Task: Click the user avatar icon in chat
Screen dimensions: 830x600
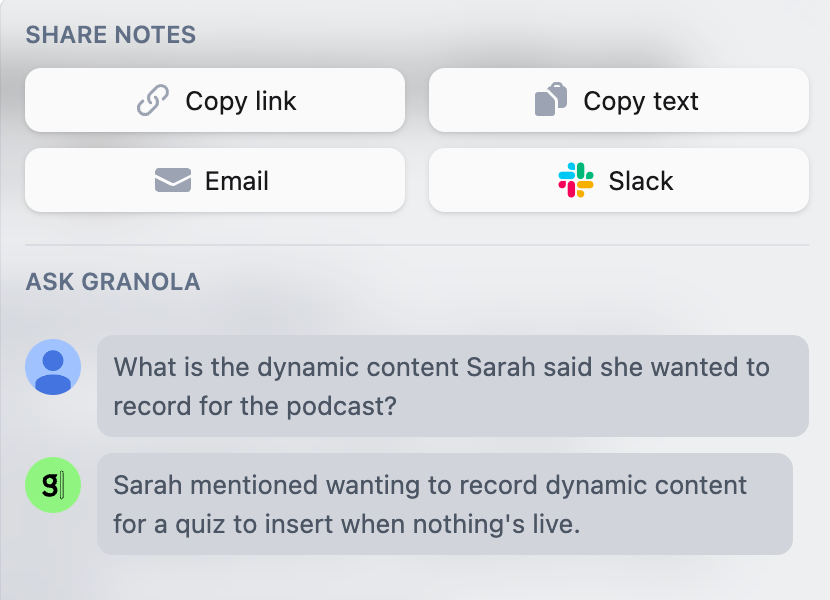Action: tap(53, 367)
